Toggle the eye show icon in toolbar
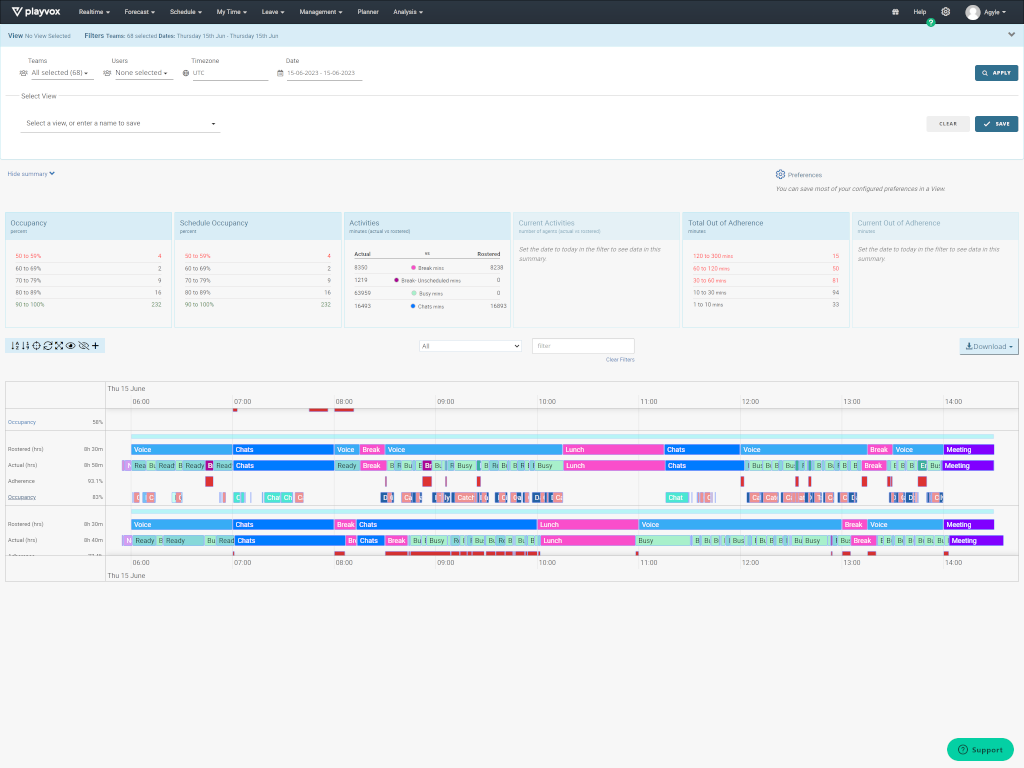Image resolution: width=1024 pixels, height=768 pixels. coord(71,346)
